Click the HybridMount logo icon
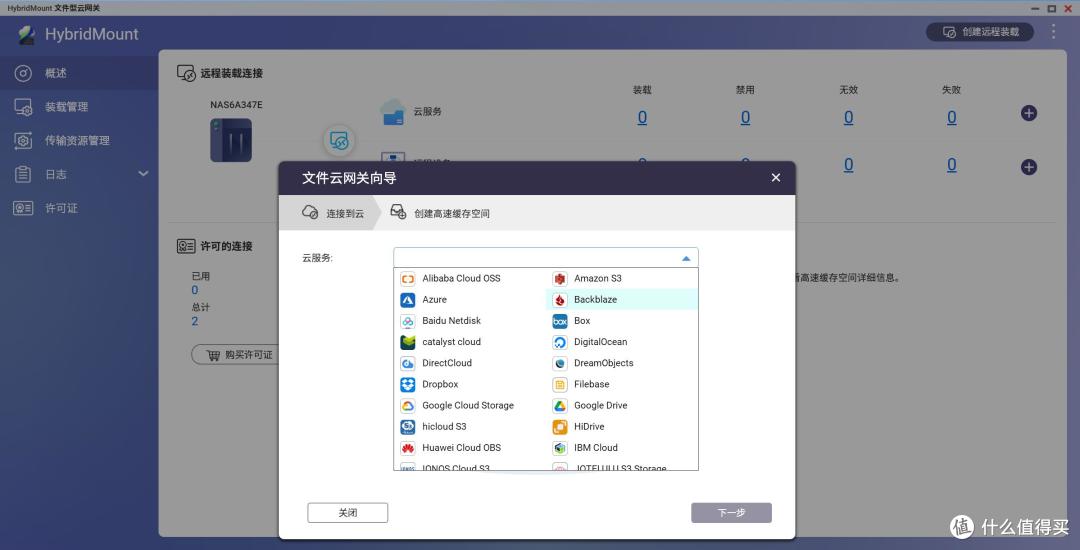 (x=27, y=34)
